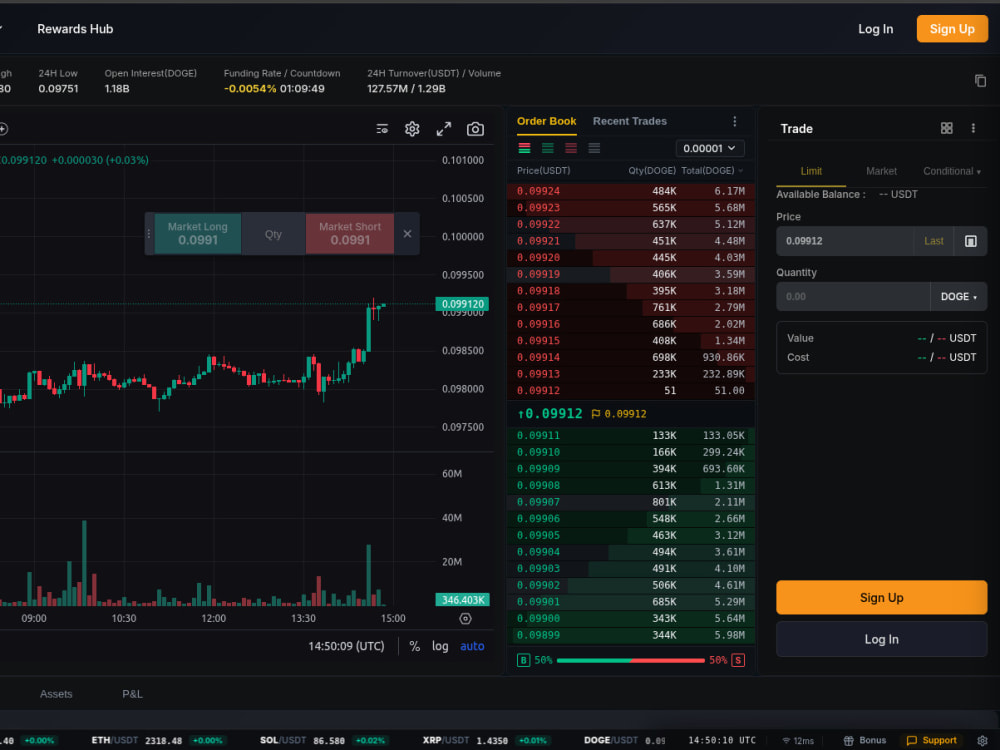Screen dimensions: 1000x750
Task: Switch to the Order Book tab
Action: 547,121
